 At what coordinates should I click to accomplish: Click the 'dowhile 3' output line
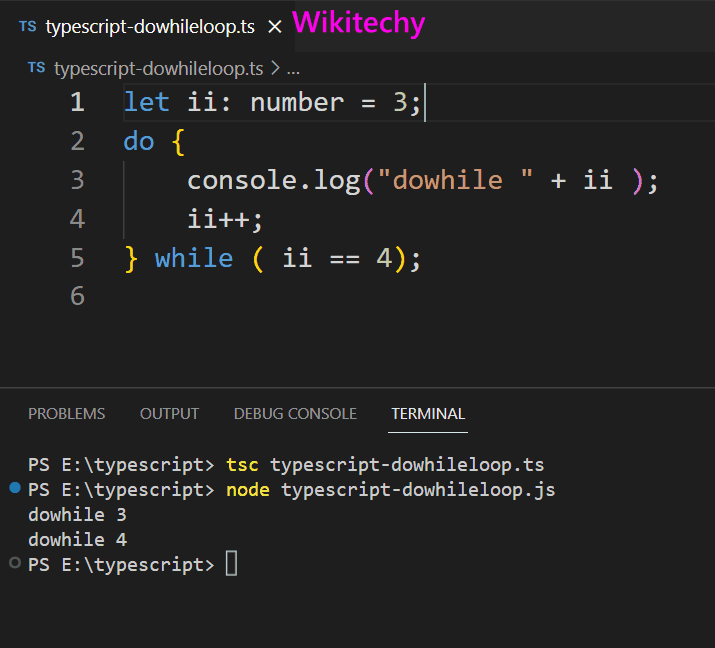[77, 515]
